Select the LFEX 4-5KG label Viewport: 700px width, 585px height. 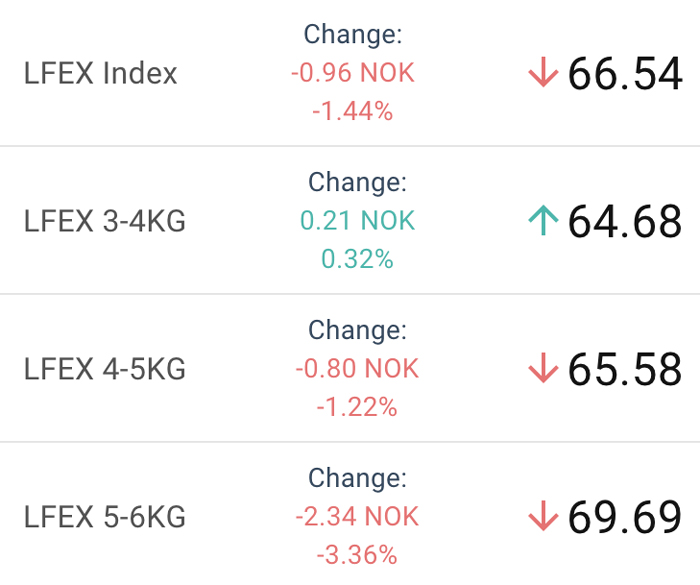point(104,369)
